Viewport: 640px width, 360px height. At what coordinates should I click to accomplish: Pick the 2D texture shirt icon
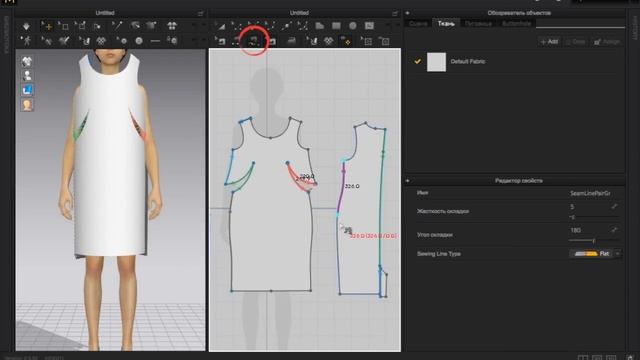[x=329, y=41]
